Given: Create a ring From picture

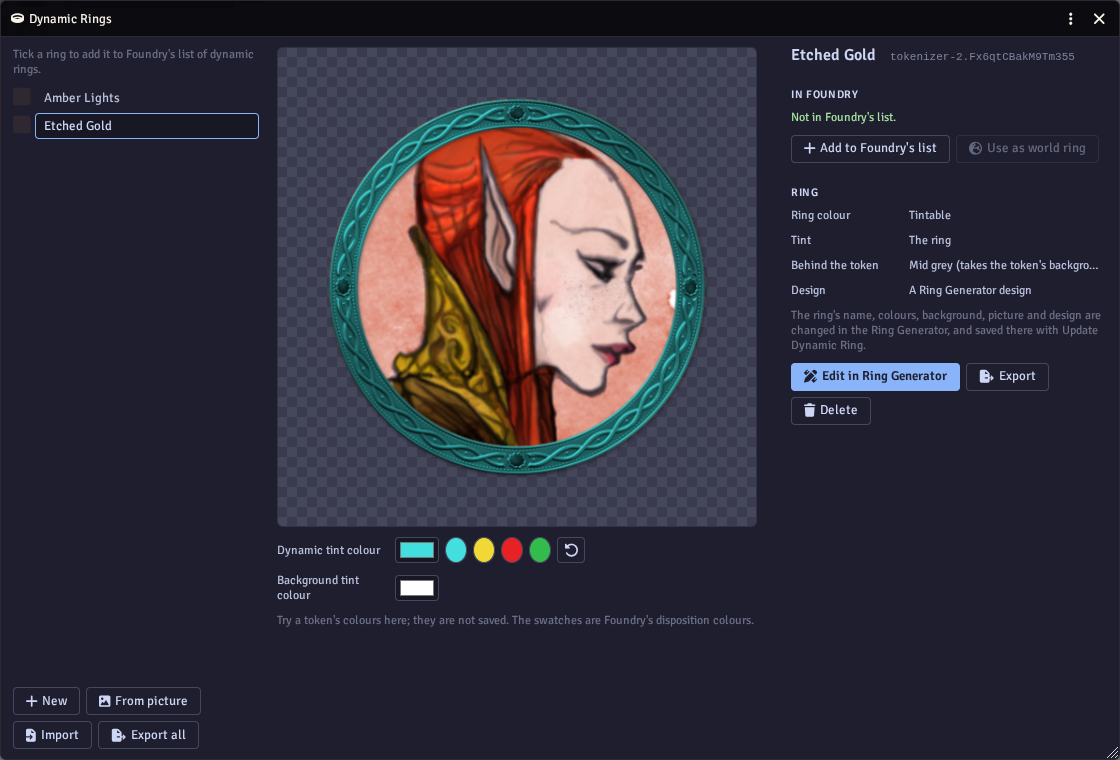Looking at the screenshot, I should 143,701.
